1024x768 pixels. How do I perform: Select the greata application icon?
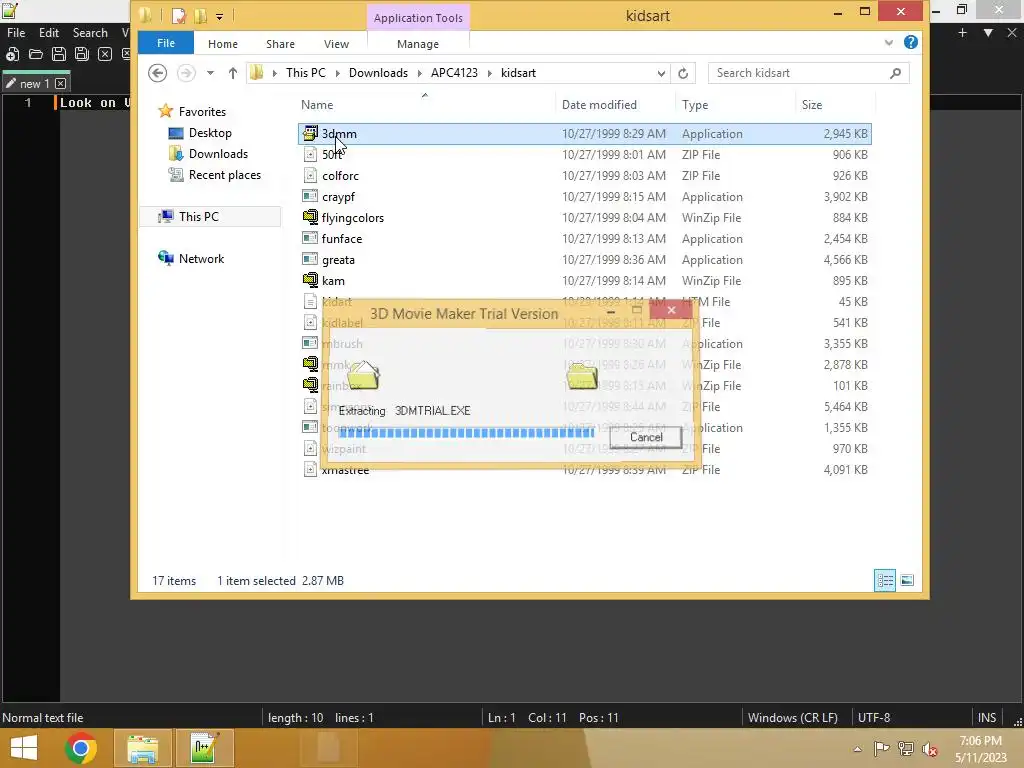310,259
